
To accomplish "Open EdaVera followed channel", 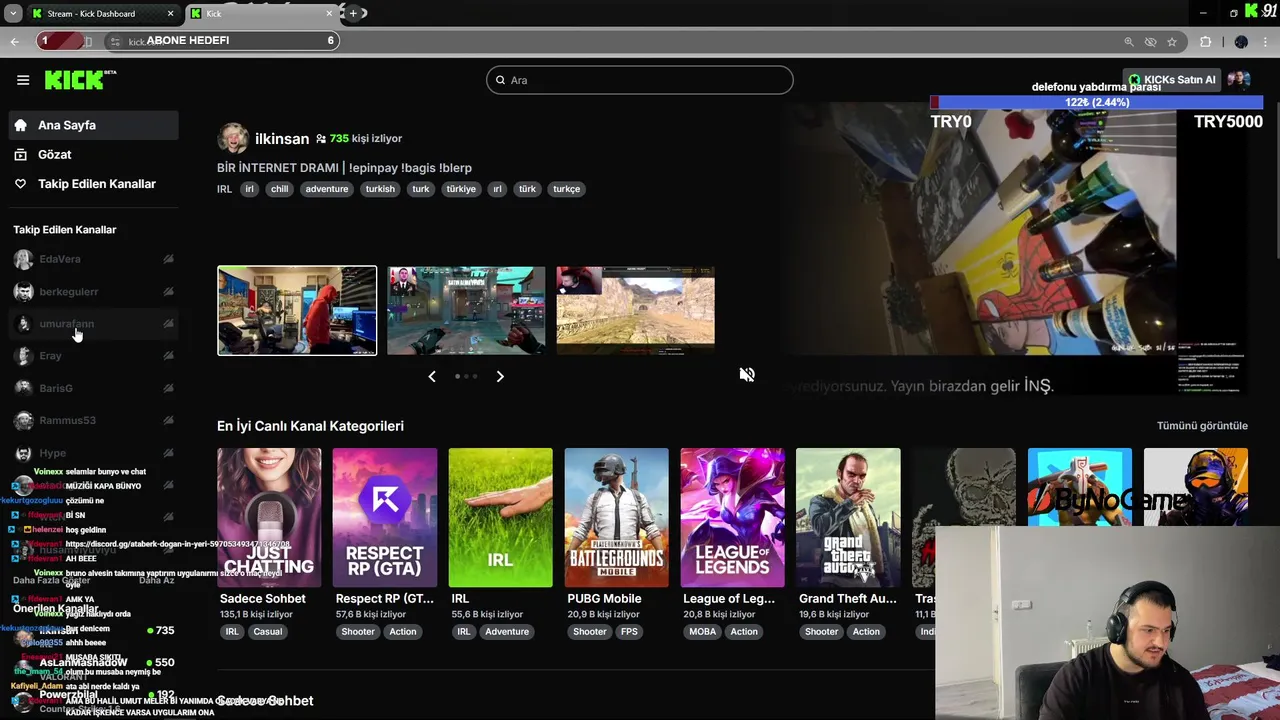I will 94,259.
